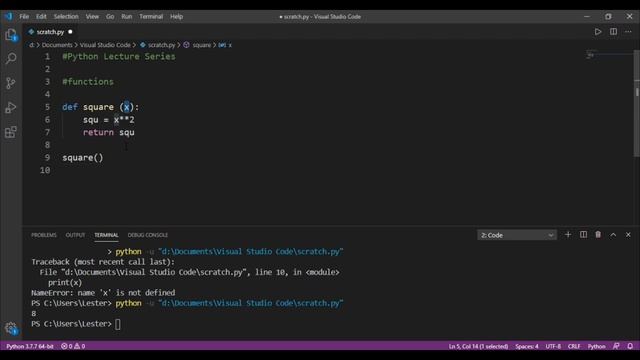Split the editor to the right
Viewport: 640px width, 360px height.
(x=613, y=32)
